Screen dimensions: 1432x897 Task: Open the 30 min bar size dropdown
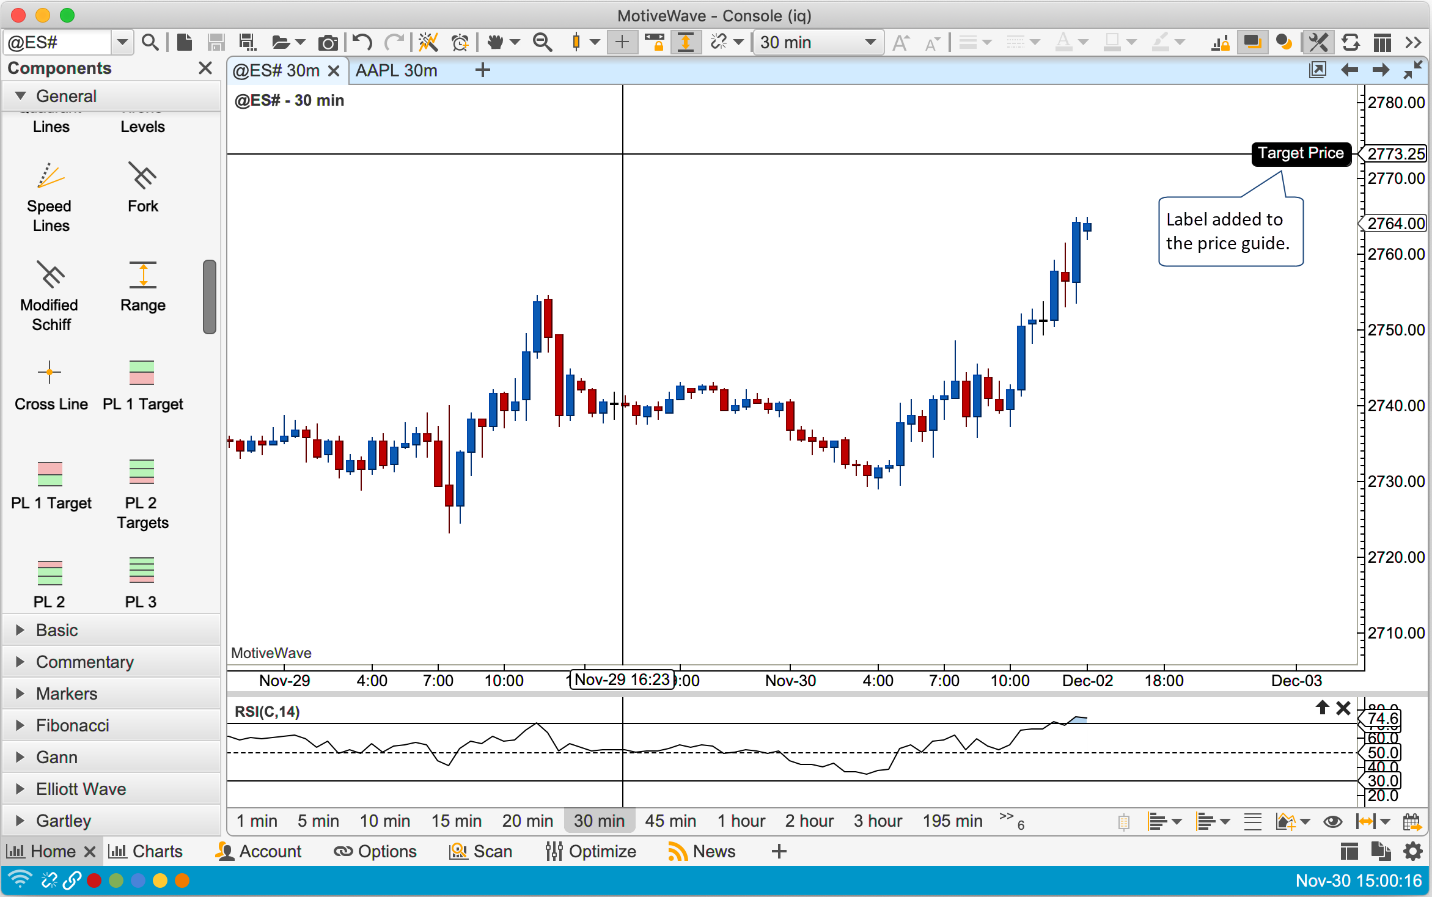[x=817, y=42]
